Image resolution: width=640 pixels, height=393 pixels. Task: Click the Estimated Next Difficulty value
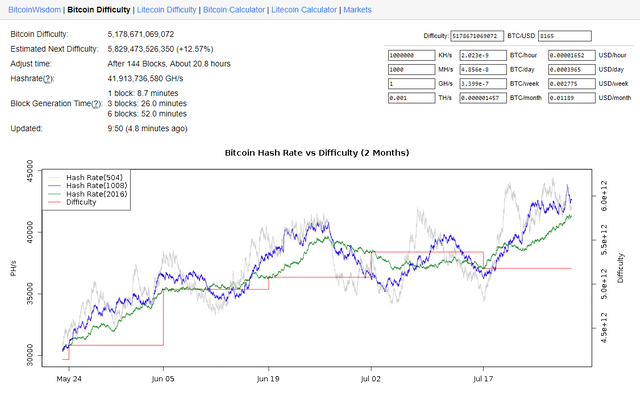coord(160,49)
